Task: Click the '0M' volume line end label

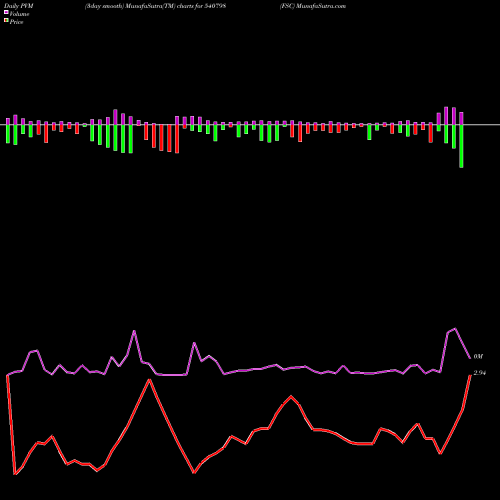Action: pos(478,357)
